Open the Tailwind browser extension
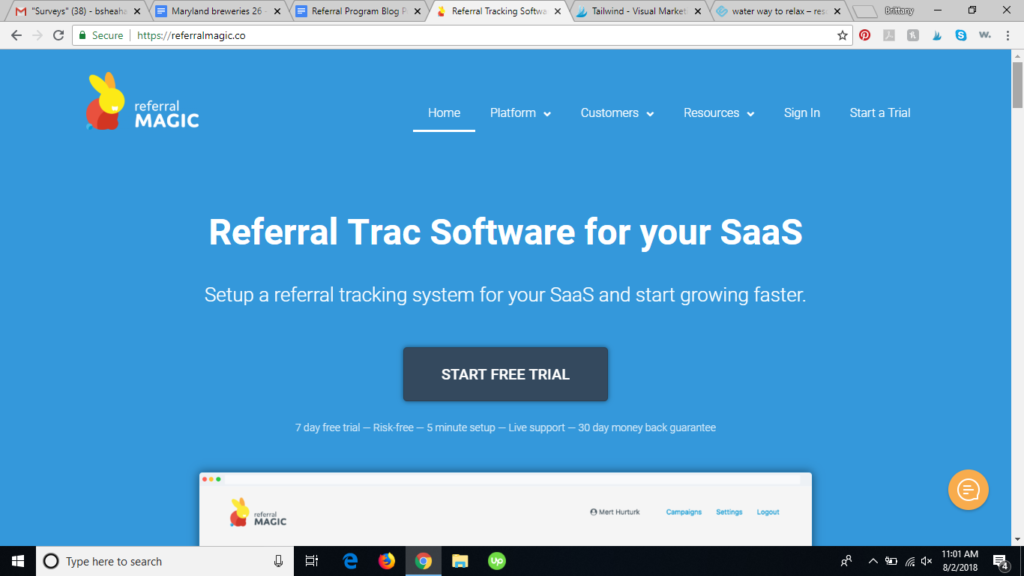Screen dimensions: 1024x576 point(936,35)
